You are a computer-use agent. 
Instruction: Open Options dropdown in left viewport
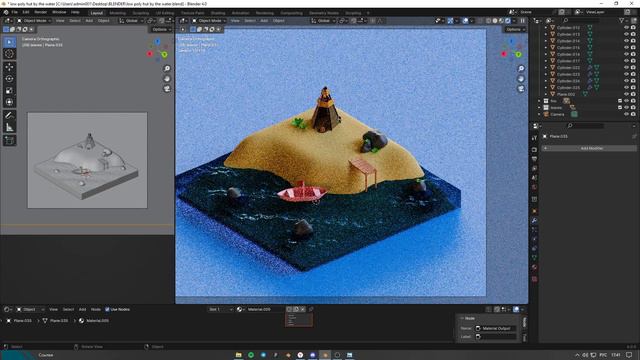(161, 29)
